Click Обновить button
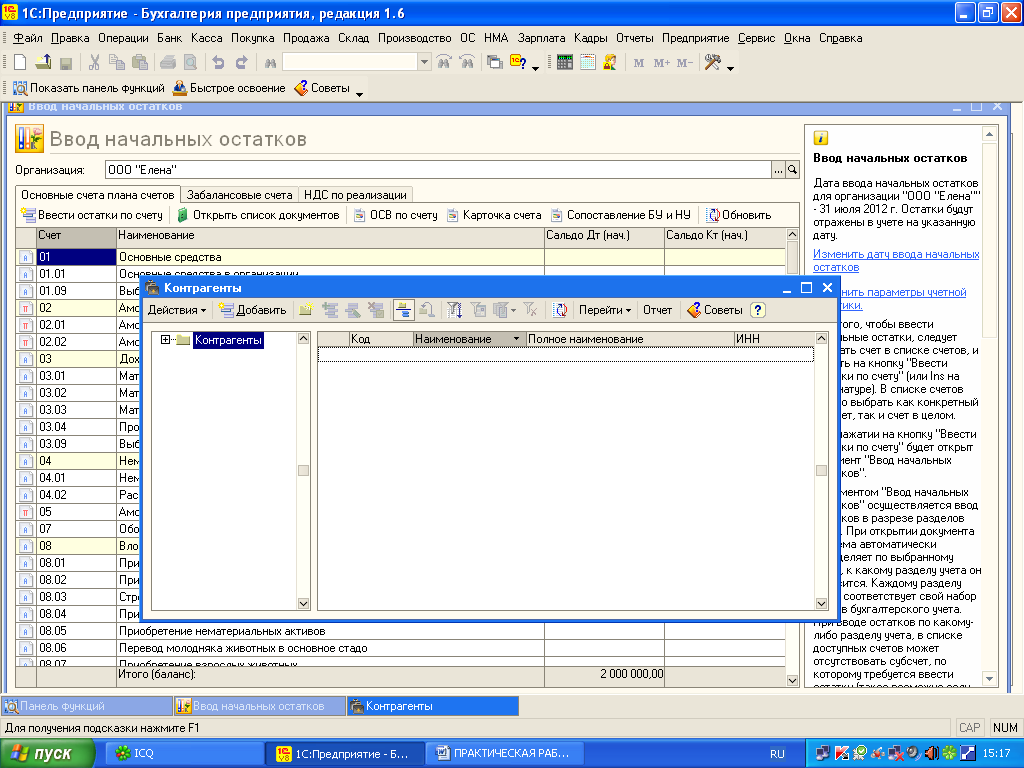 (739, 215)
